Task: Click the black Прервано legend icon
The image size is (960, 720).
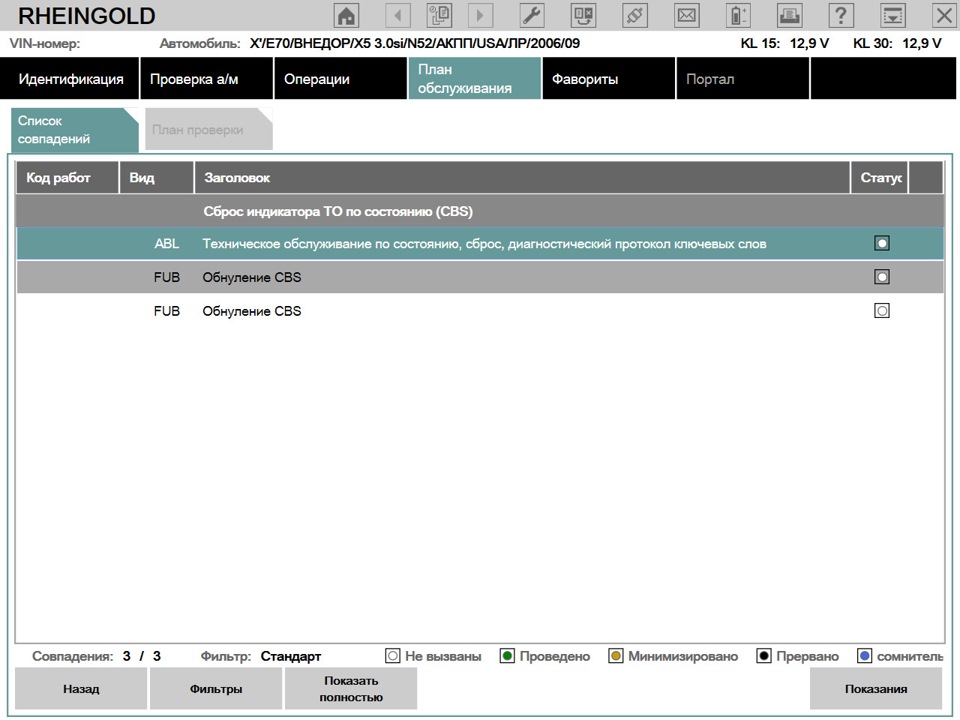Action: (x=763, y=656)
